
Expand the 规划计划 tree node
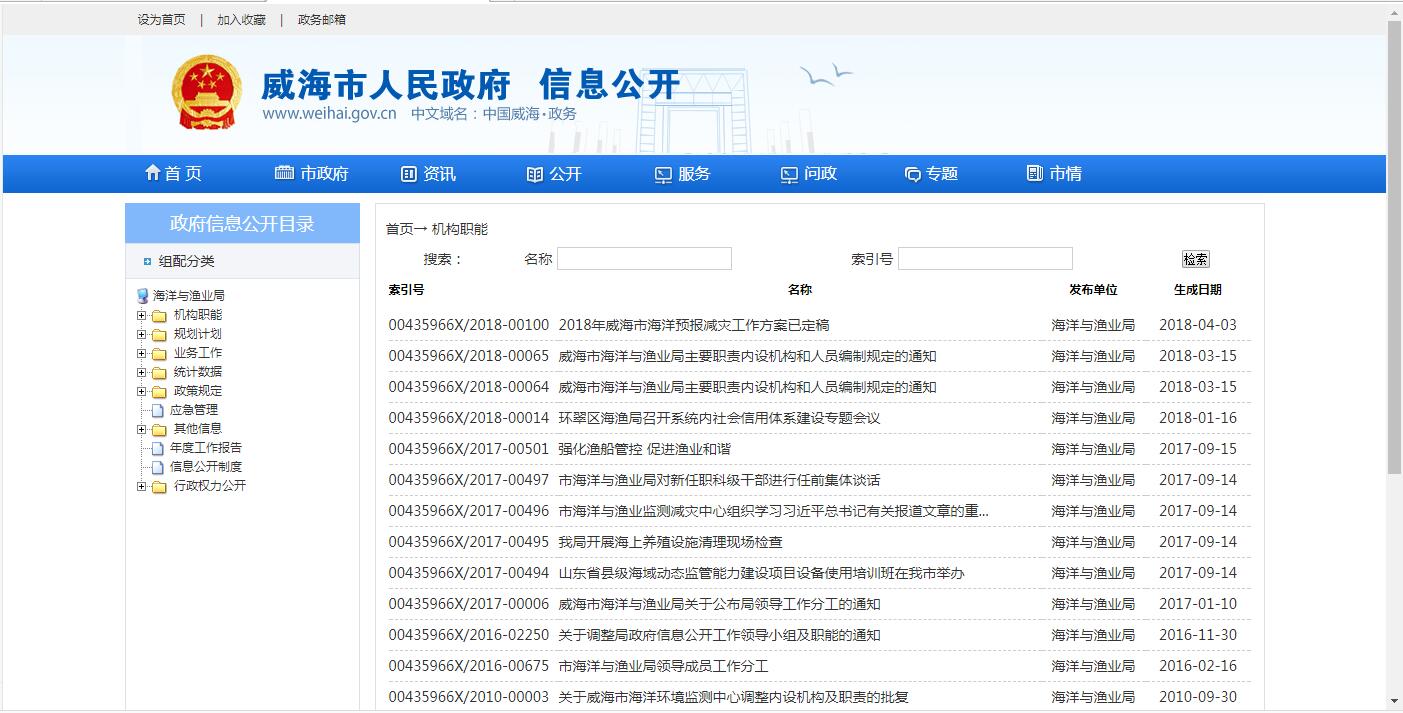[x=141, y=335]
